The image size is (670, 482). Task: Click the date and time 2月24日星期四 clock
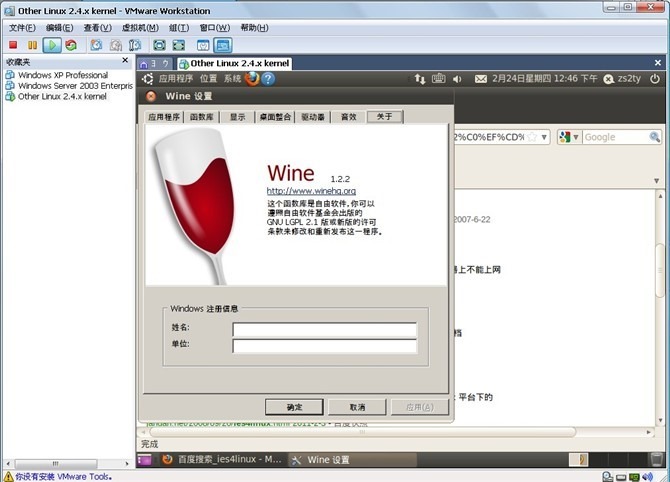click(x=544, y=79)
